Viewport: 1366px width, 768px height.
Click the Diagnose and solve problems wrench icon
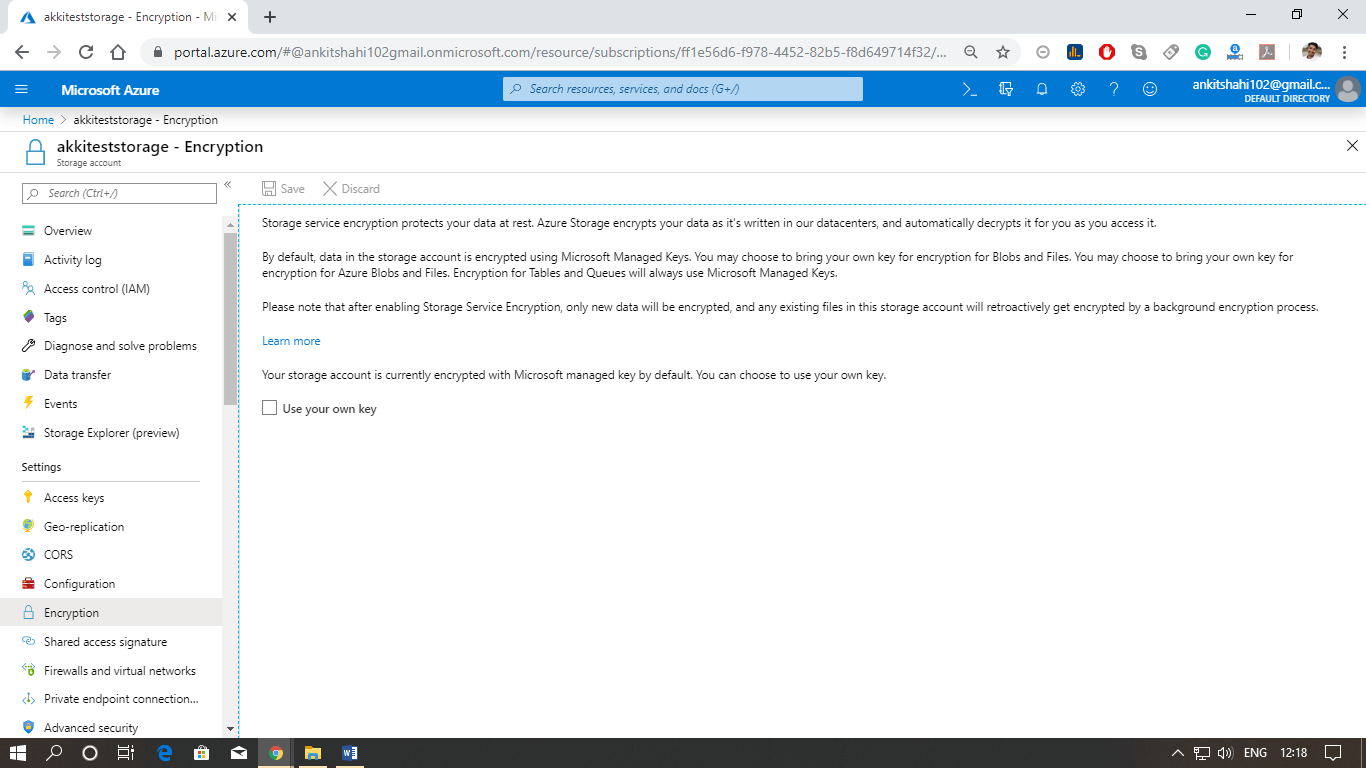click(x=29, y=346)
